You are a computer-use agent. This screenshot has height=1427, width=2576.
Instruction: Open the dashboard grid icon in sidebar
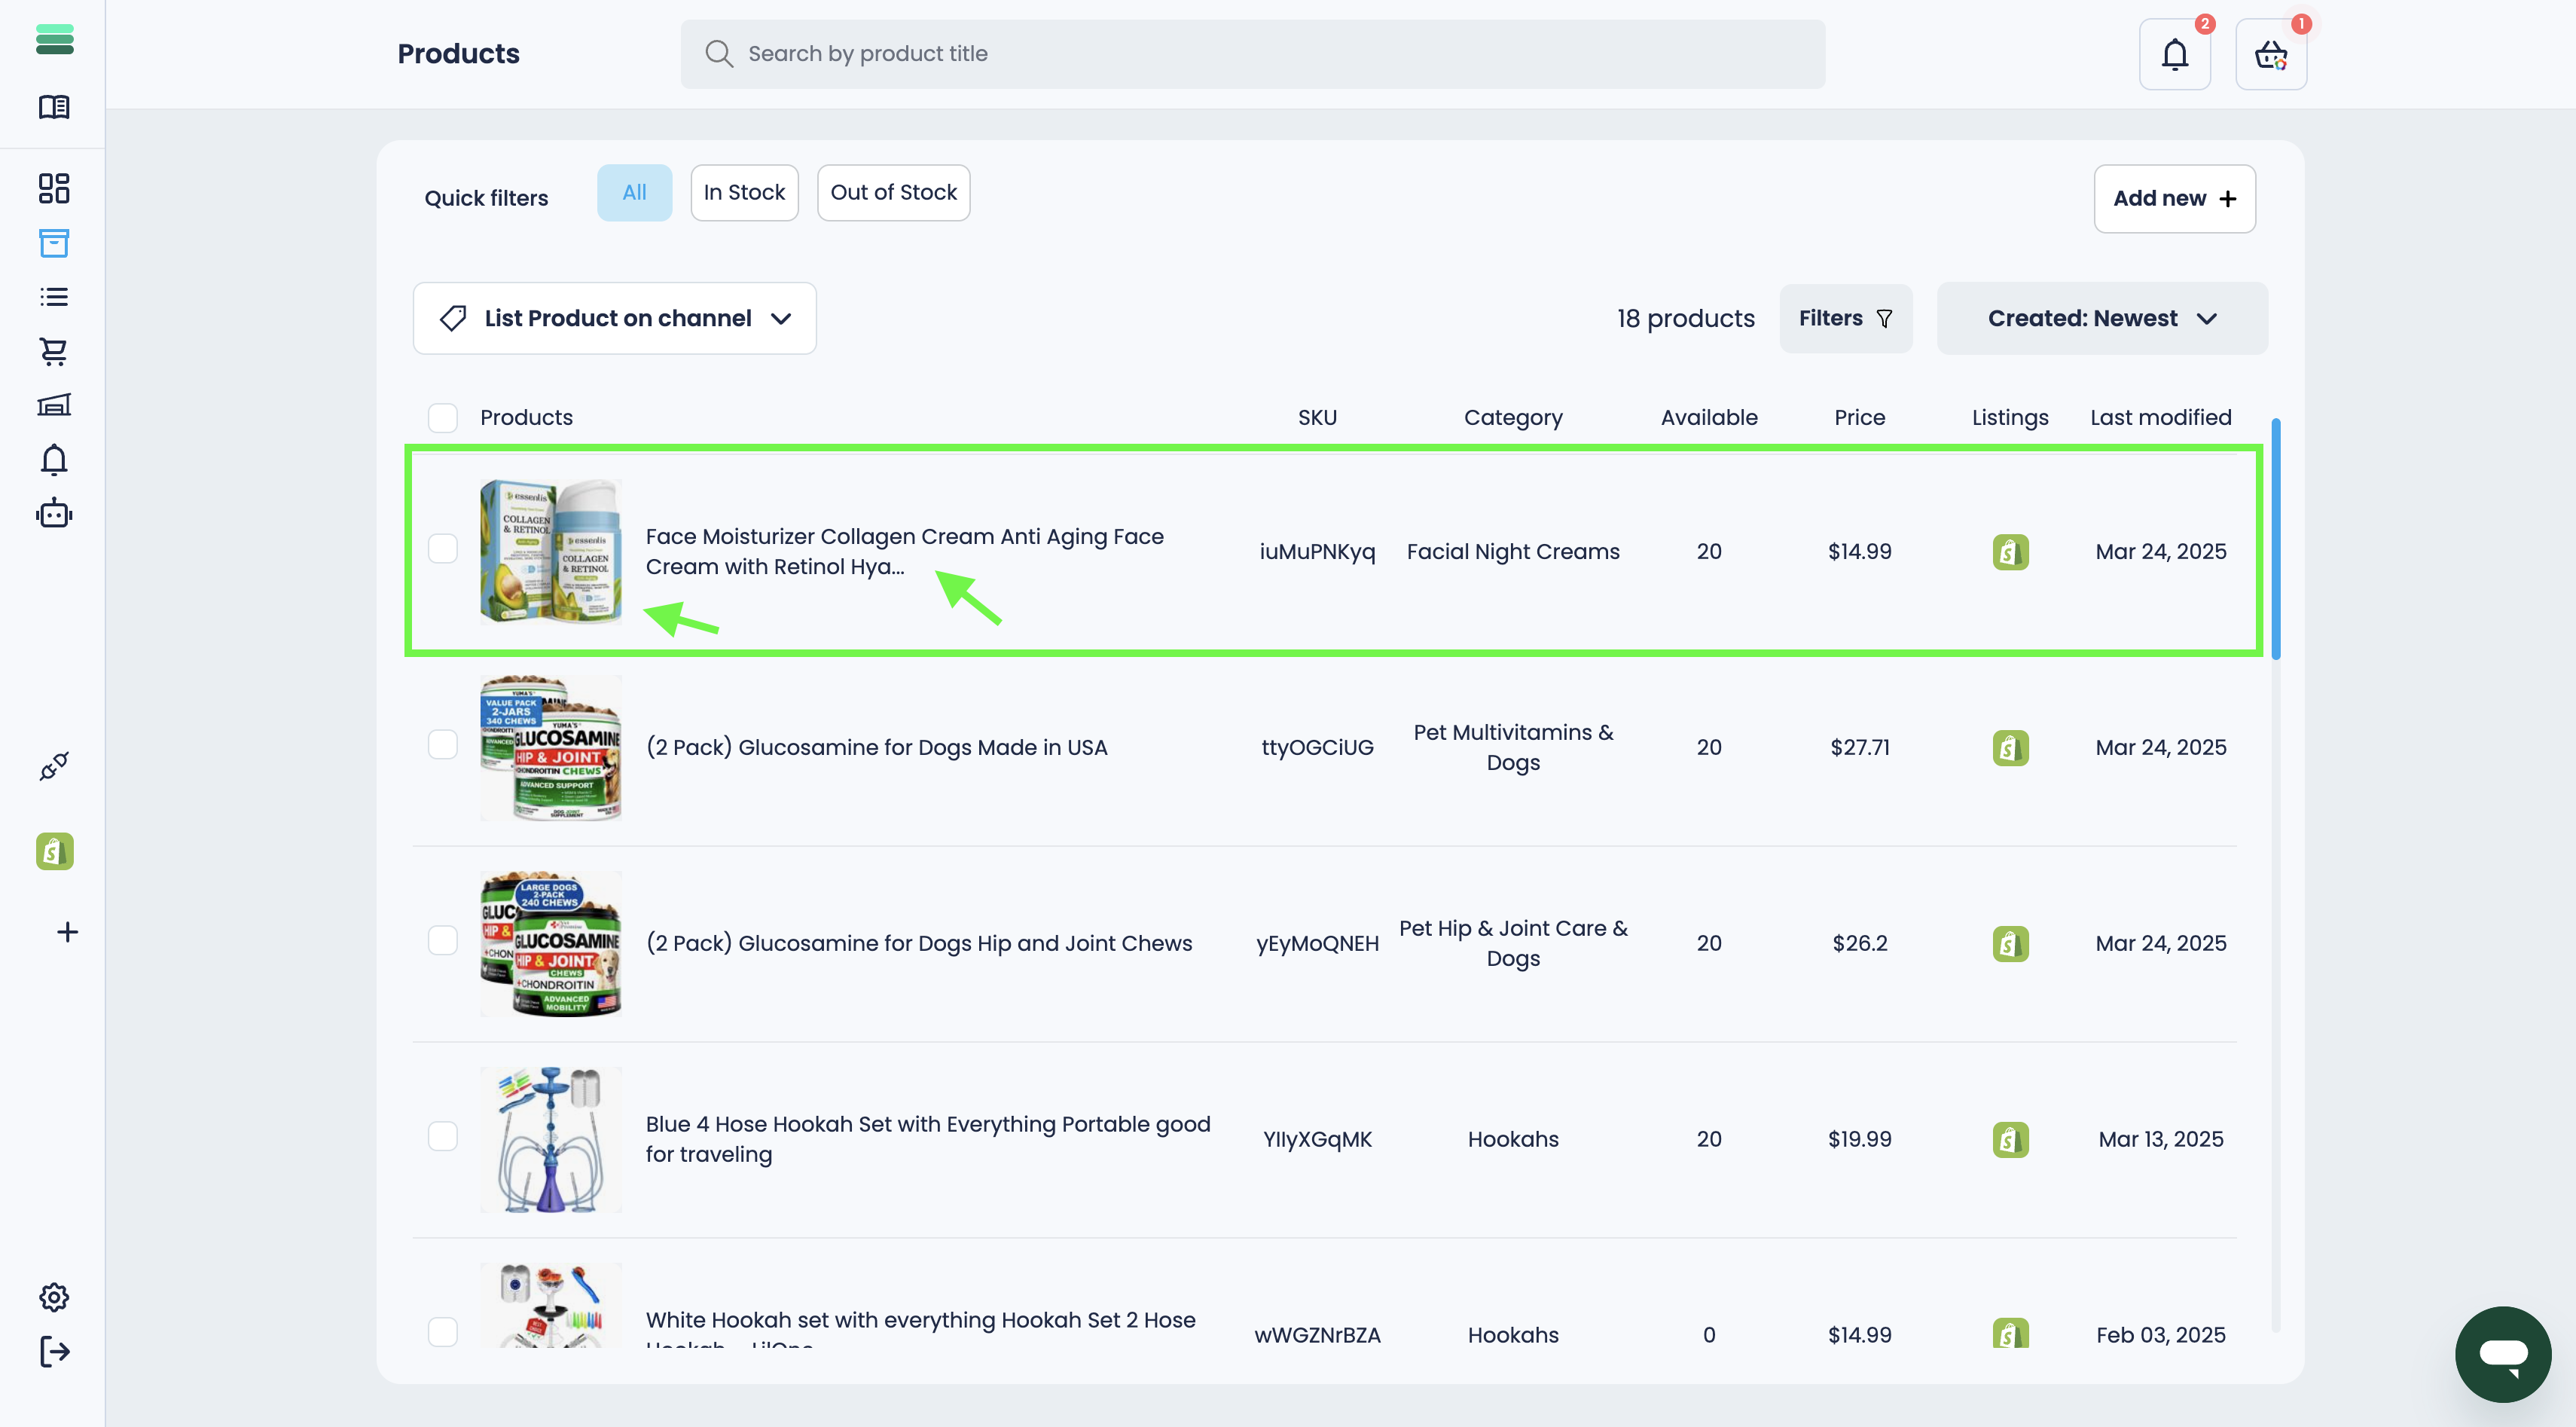coord(54,188)
